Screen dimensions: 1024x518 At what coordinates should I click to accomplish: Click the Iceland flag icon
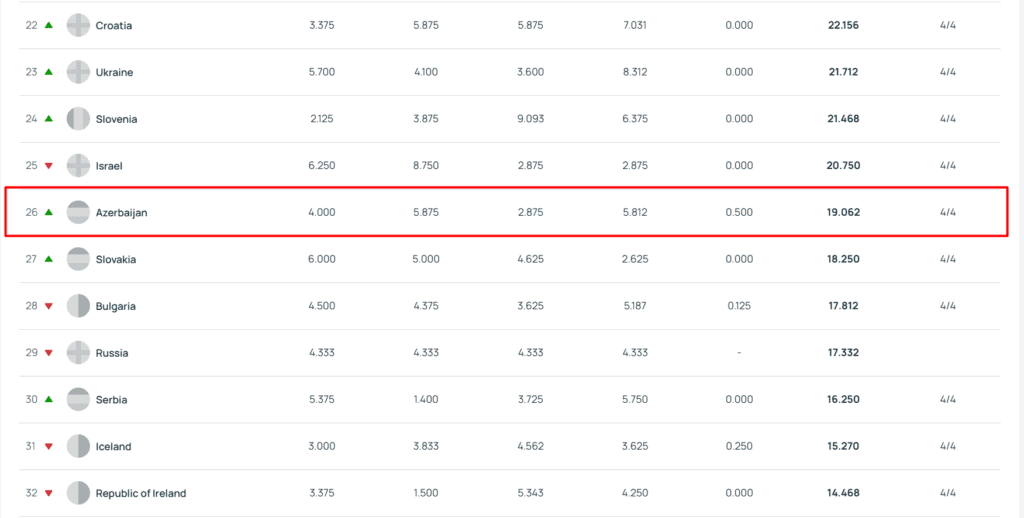78,446
